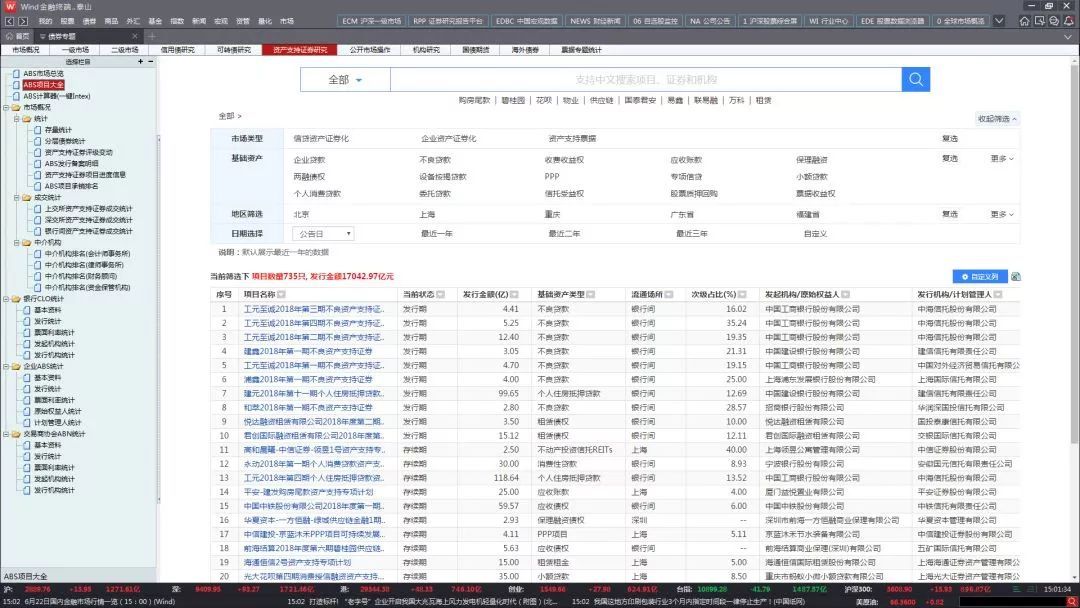The image size is (1080, 608).
Task: Click the filter icon on 基础资产类型 column
Action: (x=591, y=294)
